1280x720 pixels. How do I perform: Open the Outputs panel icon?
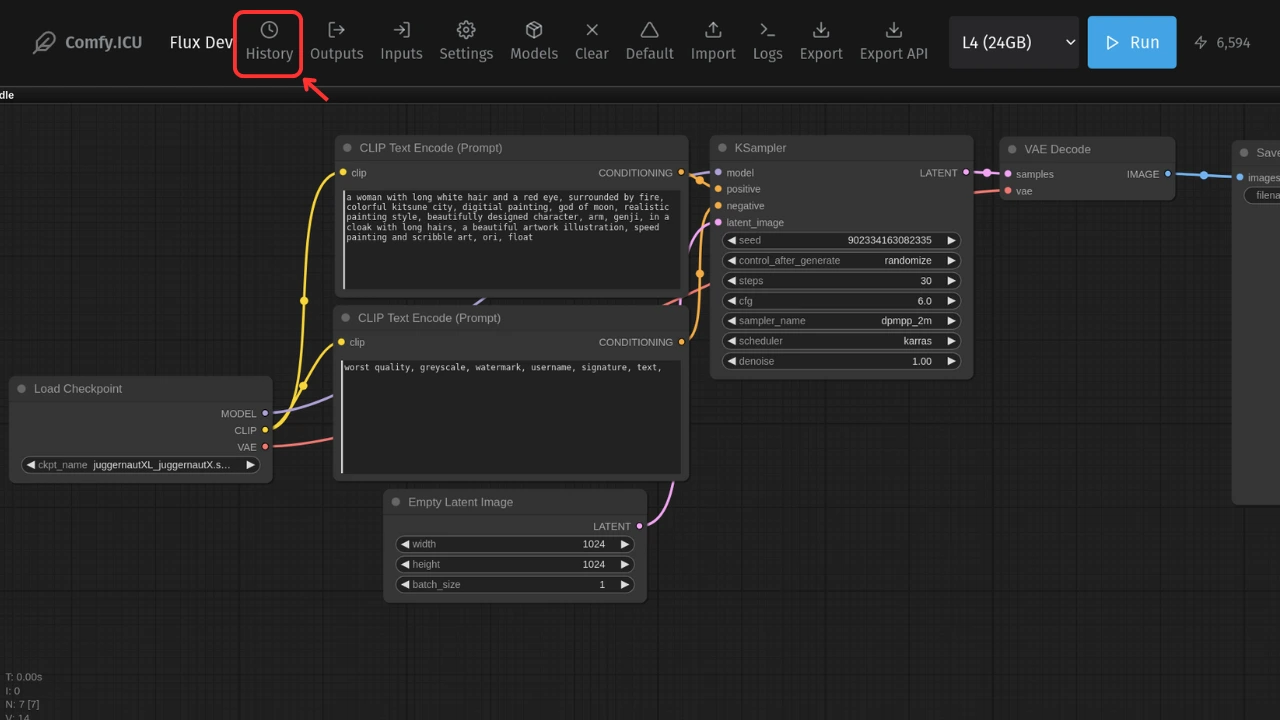[x=336, y=30]
